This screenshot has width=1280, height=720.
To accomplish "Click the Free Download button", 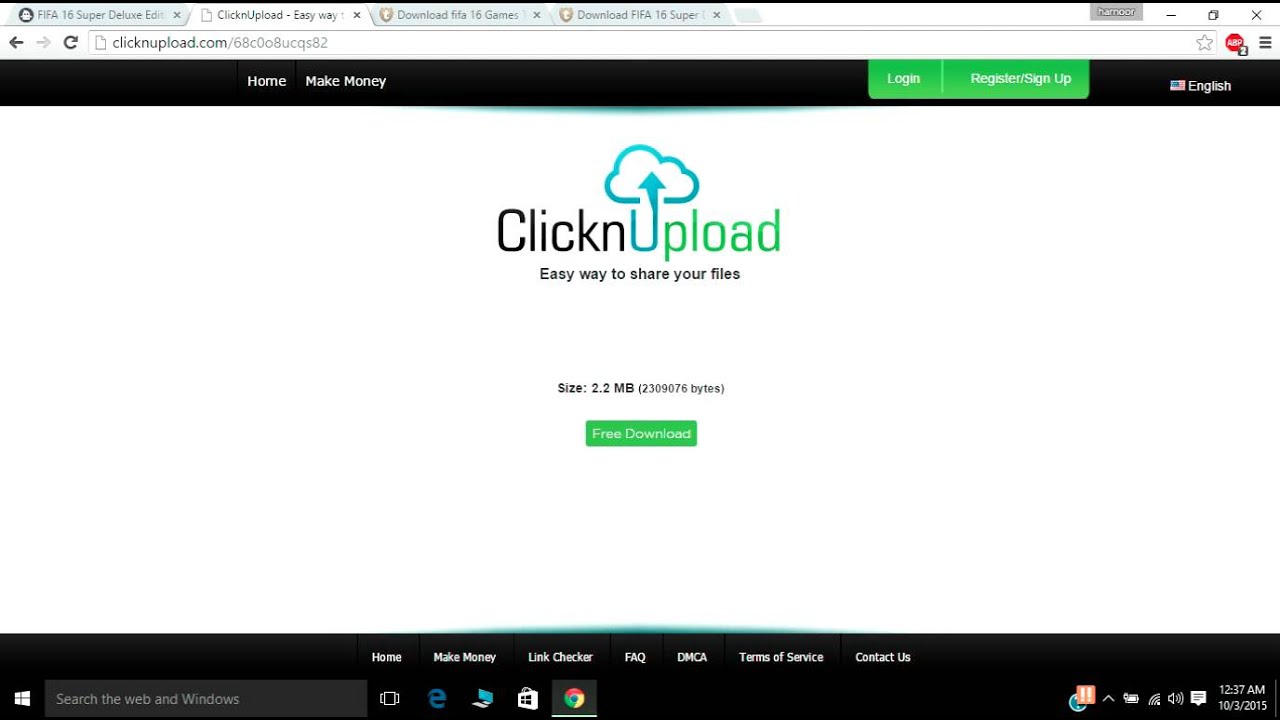I will [x=641, y=433].
